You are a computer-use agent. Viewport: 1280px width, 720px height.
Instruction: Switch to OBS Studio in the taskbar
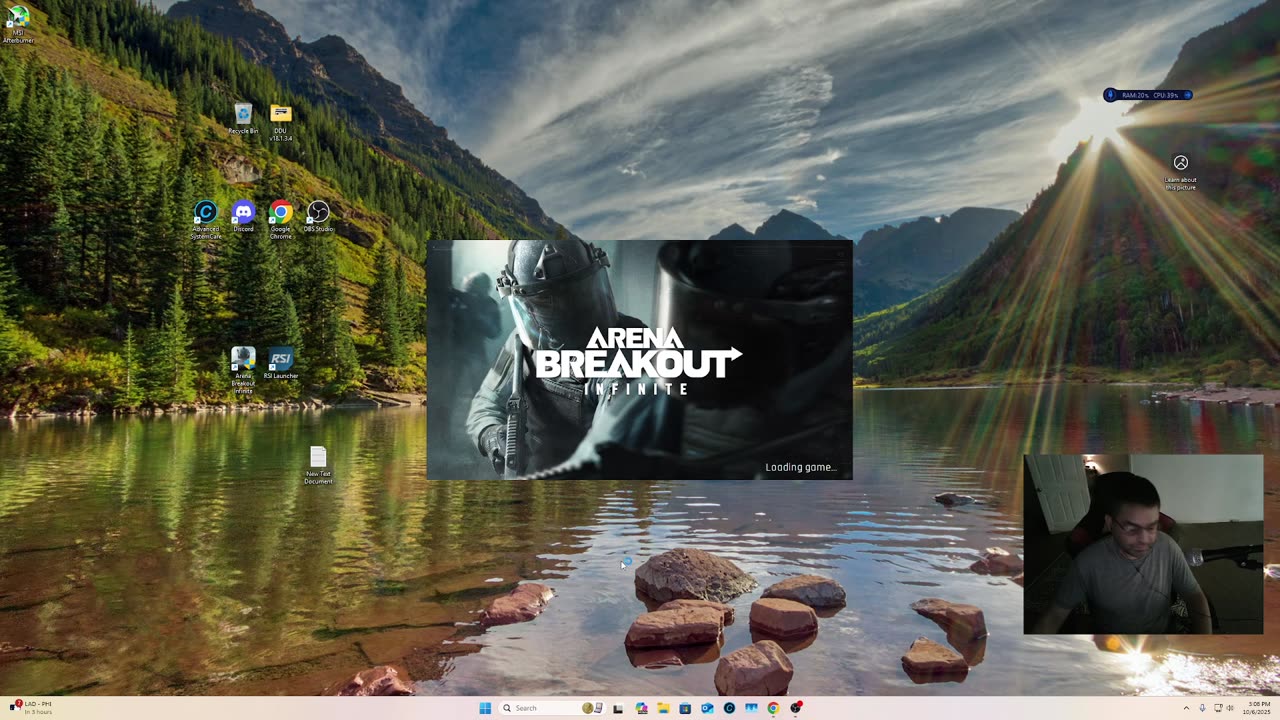(796, 708)
